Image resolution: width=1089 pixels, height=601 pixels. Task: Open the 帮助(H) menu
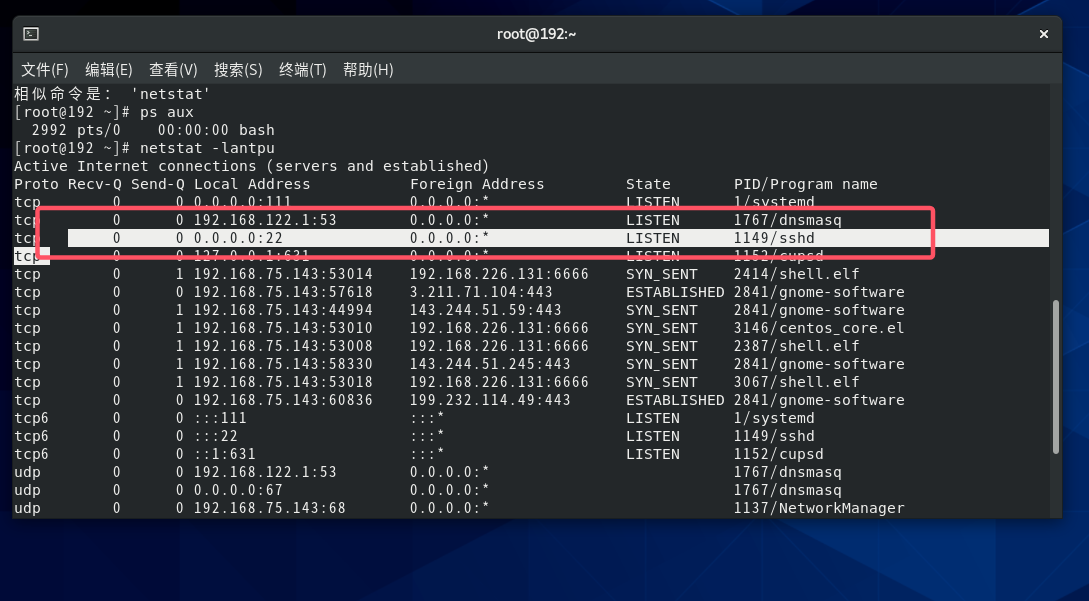pos(368,69)
